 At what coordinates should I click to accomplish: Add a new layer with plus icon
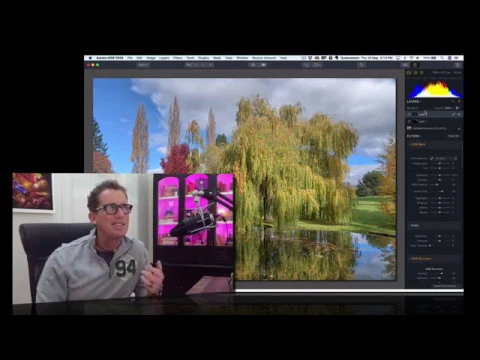click(x=459, y=101)
